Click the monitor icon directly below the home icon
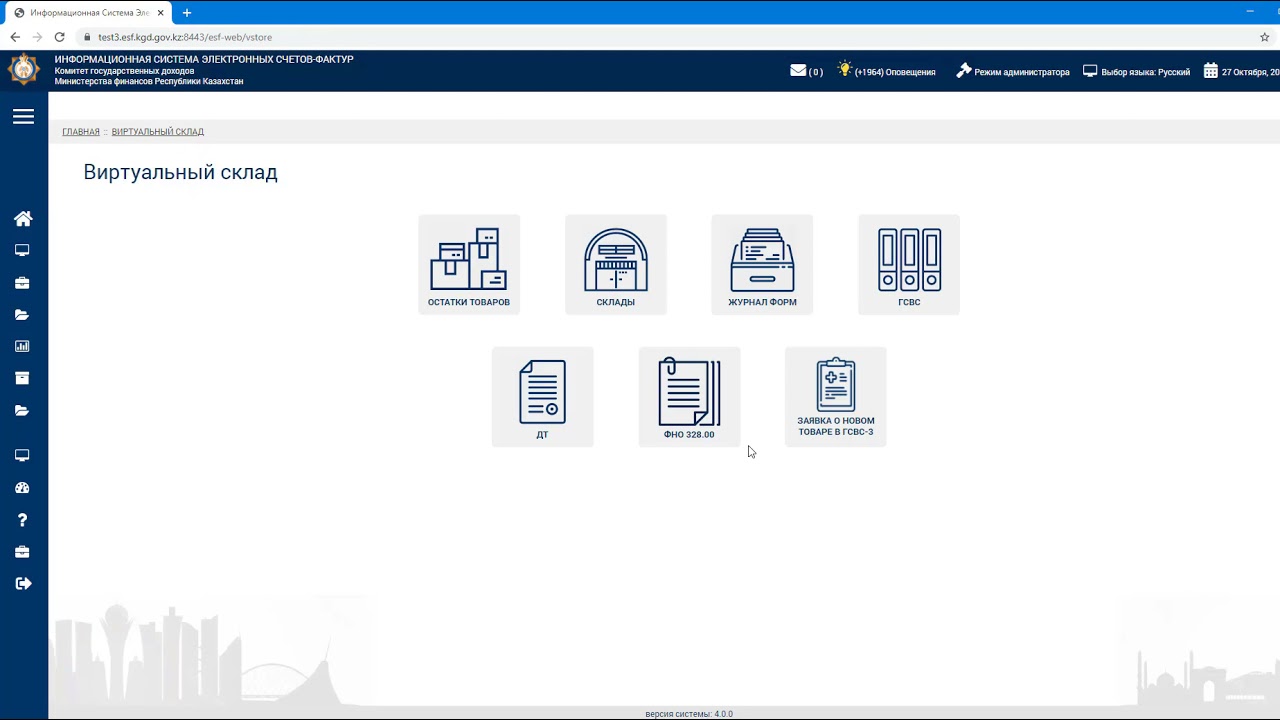The image size is (1280, 720). [x=22, y=250]
